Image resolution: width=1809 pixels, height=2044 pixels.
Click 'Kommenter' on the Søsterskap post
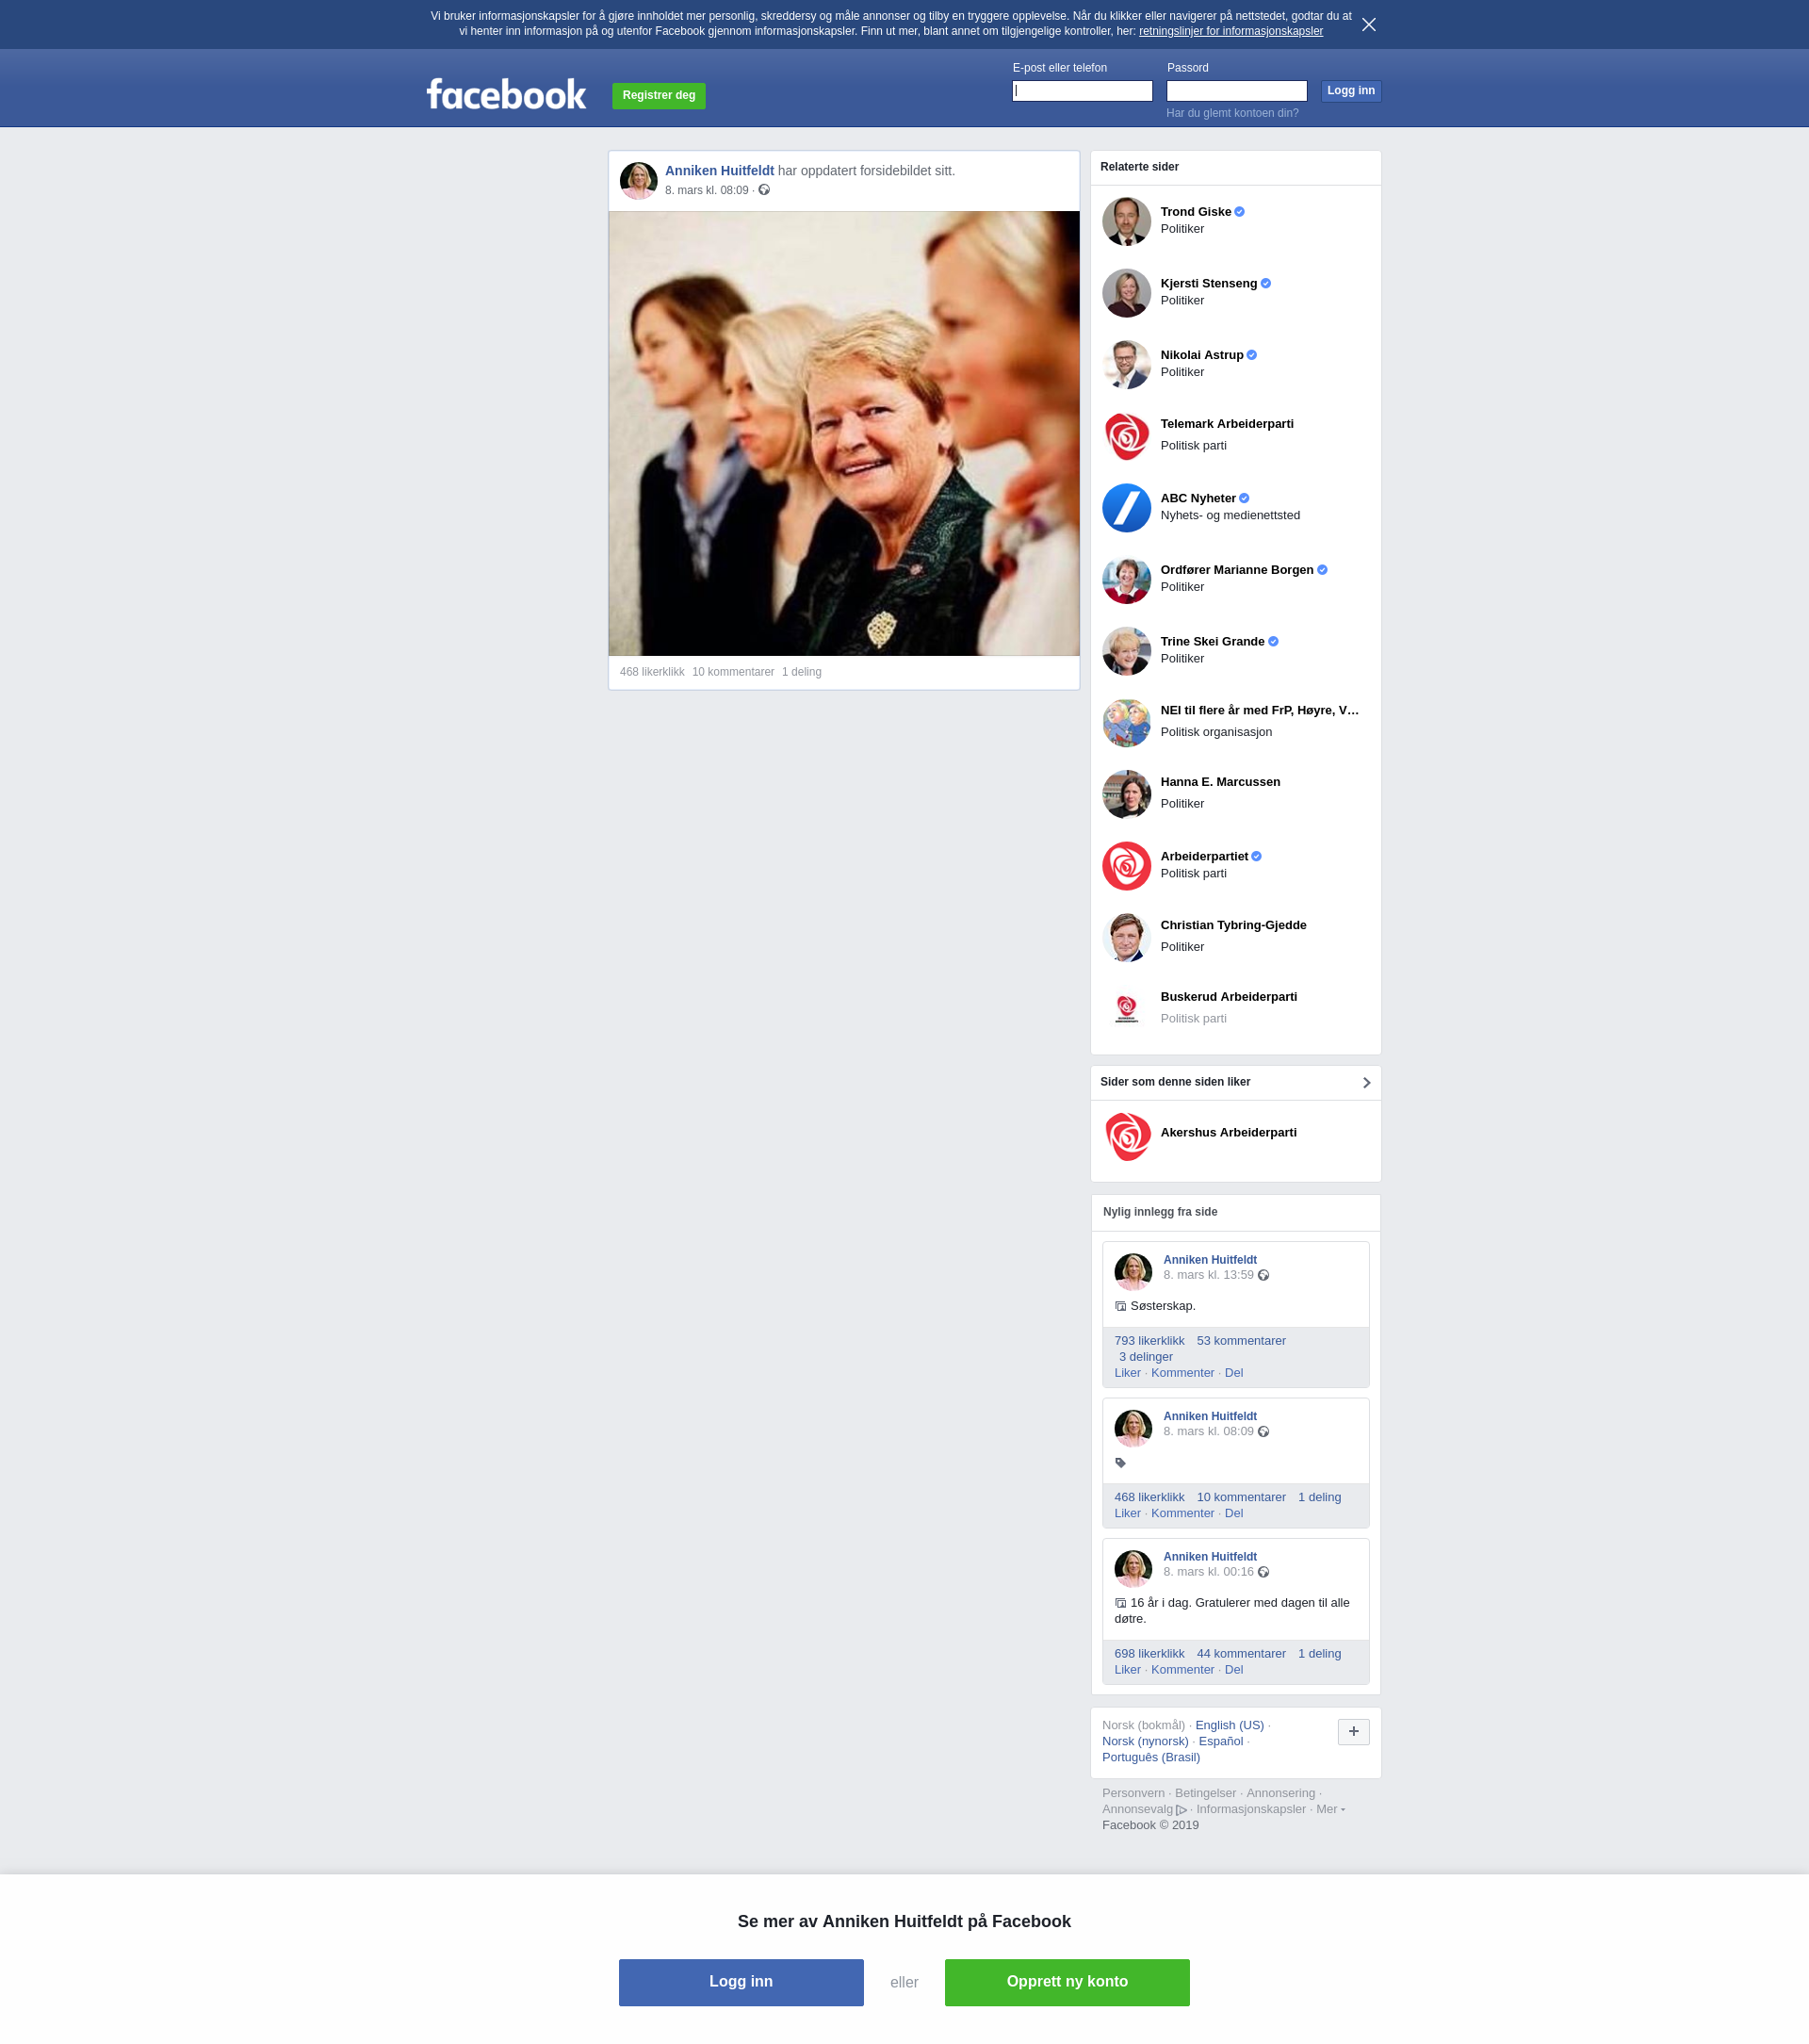tap(1182, 1373)
